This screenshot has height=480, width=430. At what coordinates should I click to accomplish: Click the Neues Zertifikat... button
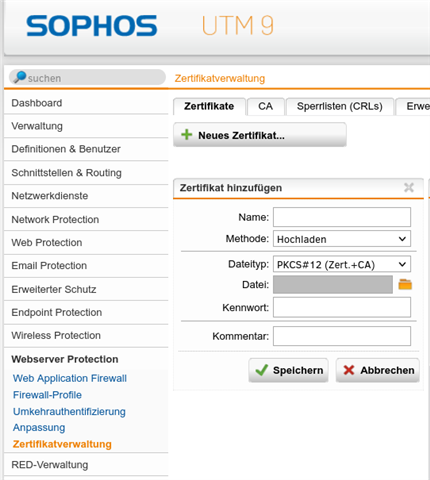tap(260, 135)
